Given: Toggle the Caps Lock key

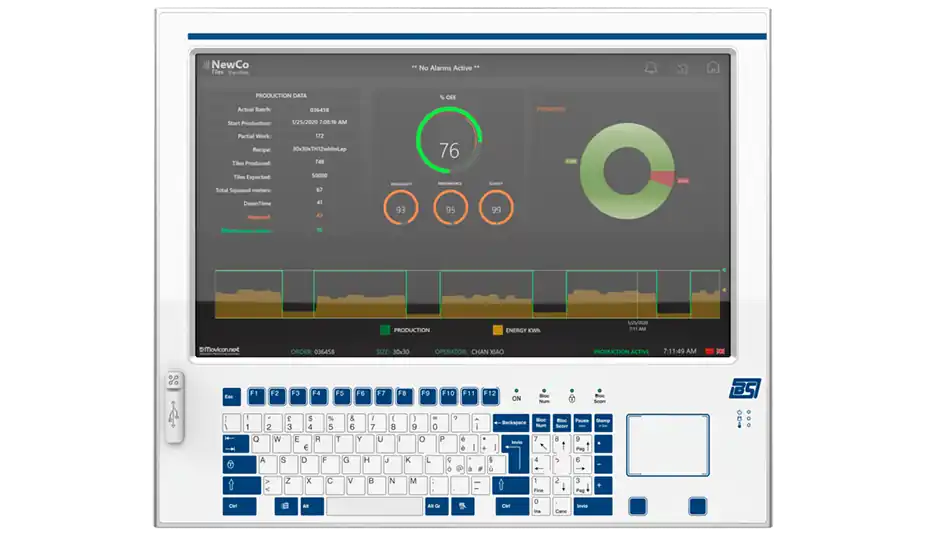Looking at the screenshot, I should [239, 464].
